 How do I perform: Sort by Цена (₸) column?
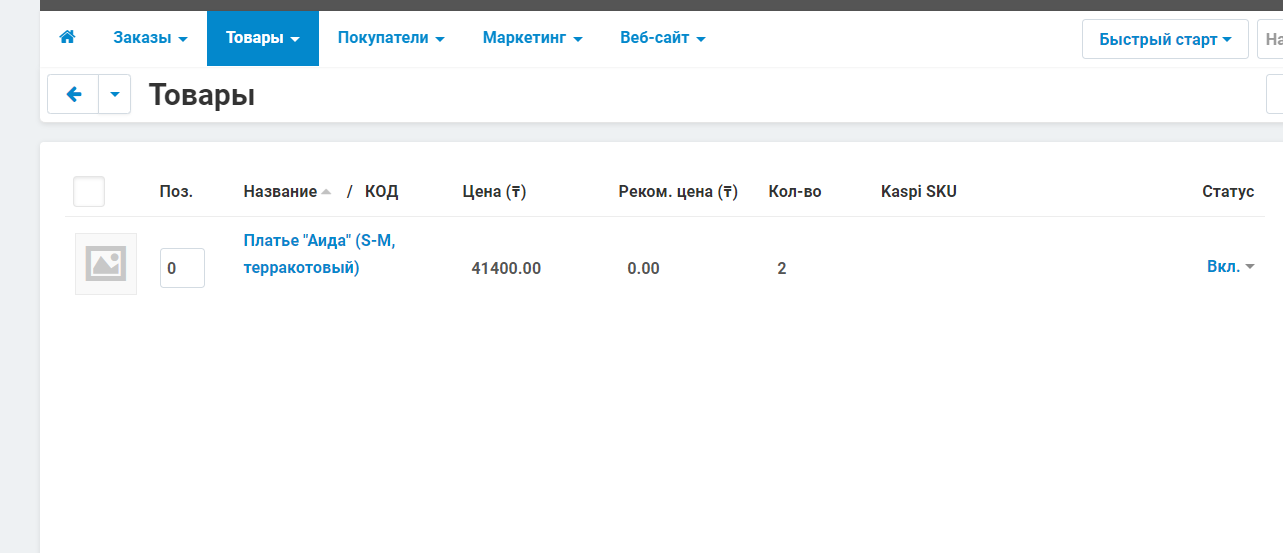tap(494, 191)
